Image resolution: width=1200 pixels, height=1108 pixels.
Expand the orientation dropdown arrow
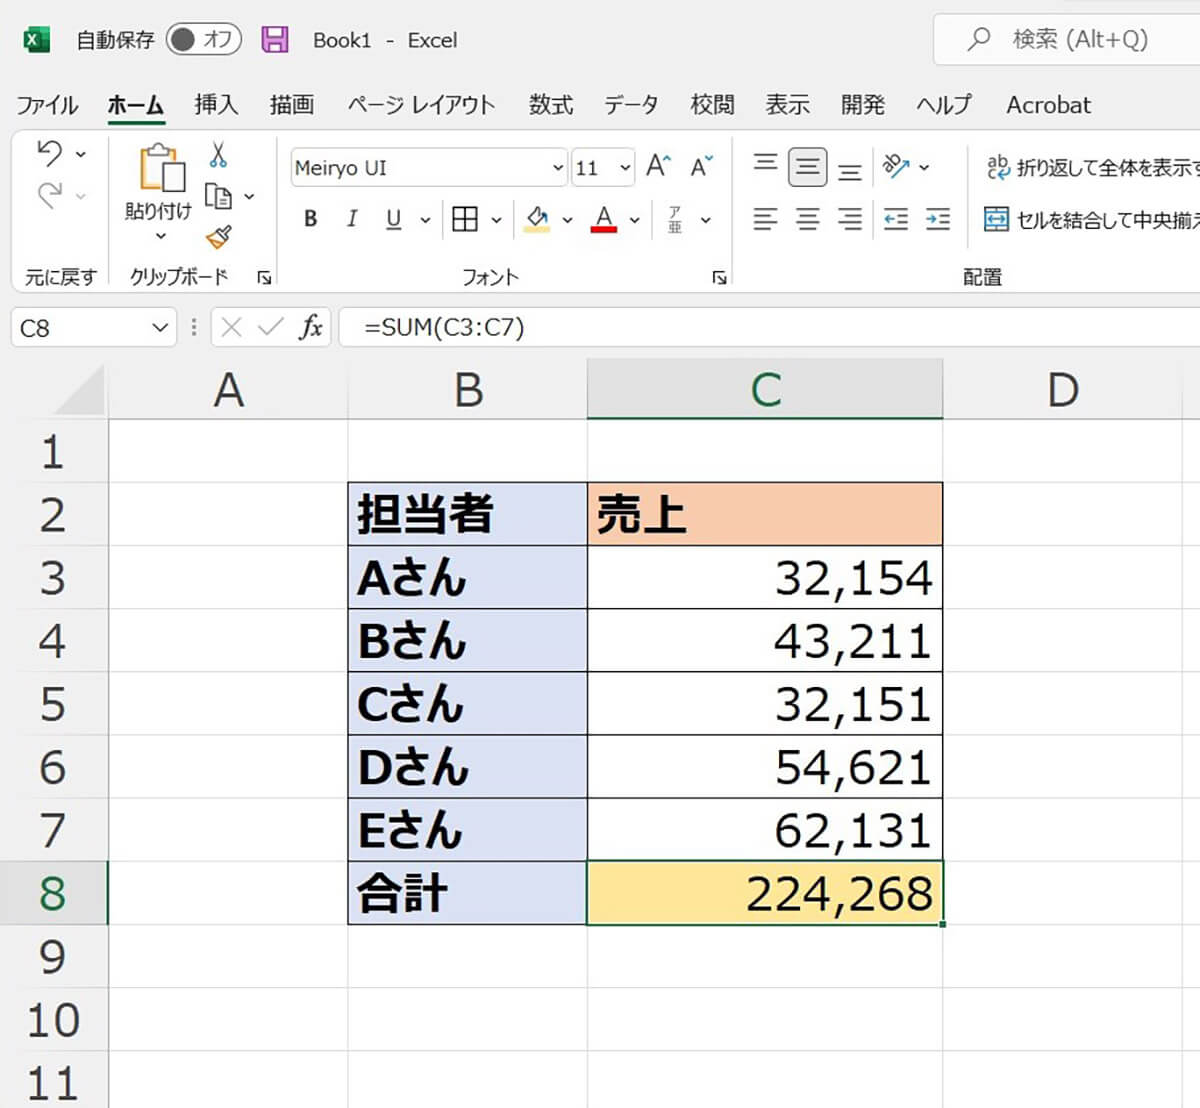[x=924, y=168]
